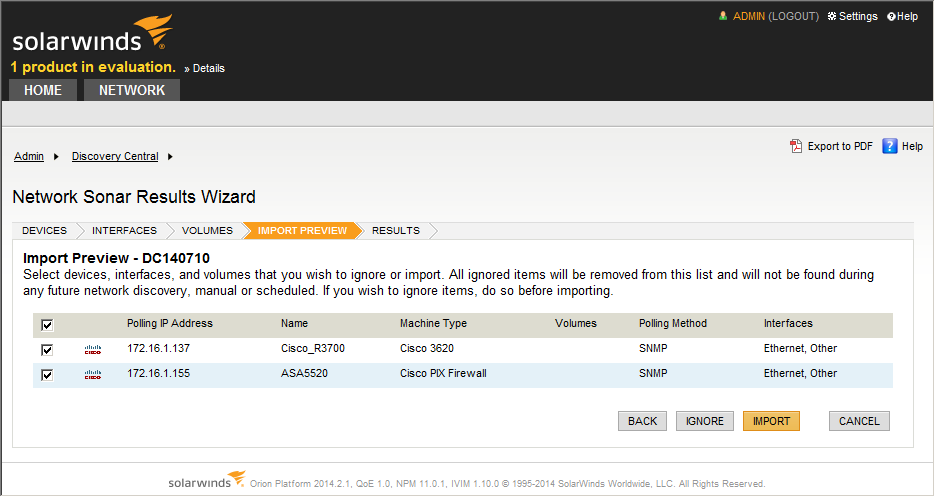The height and width of the screenshot is (497, 935).
Task: Go to the VOLUMES wizard step
Action: 208,230
